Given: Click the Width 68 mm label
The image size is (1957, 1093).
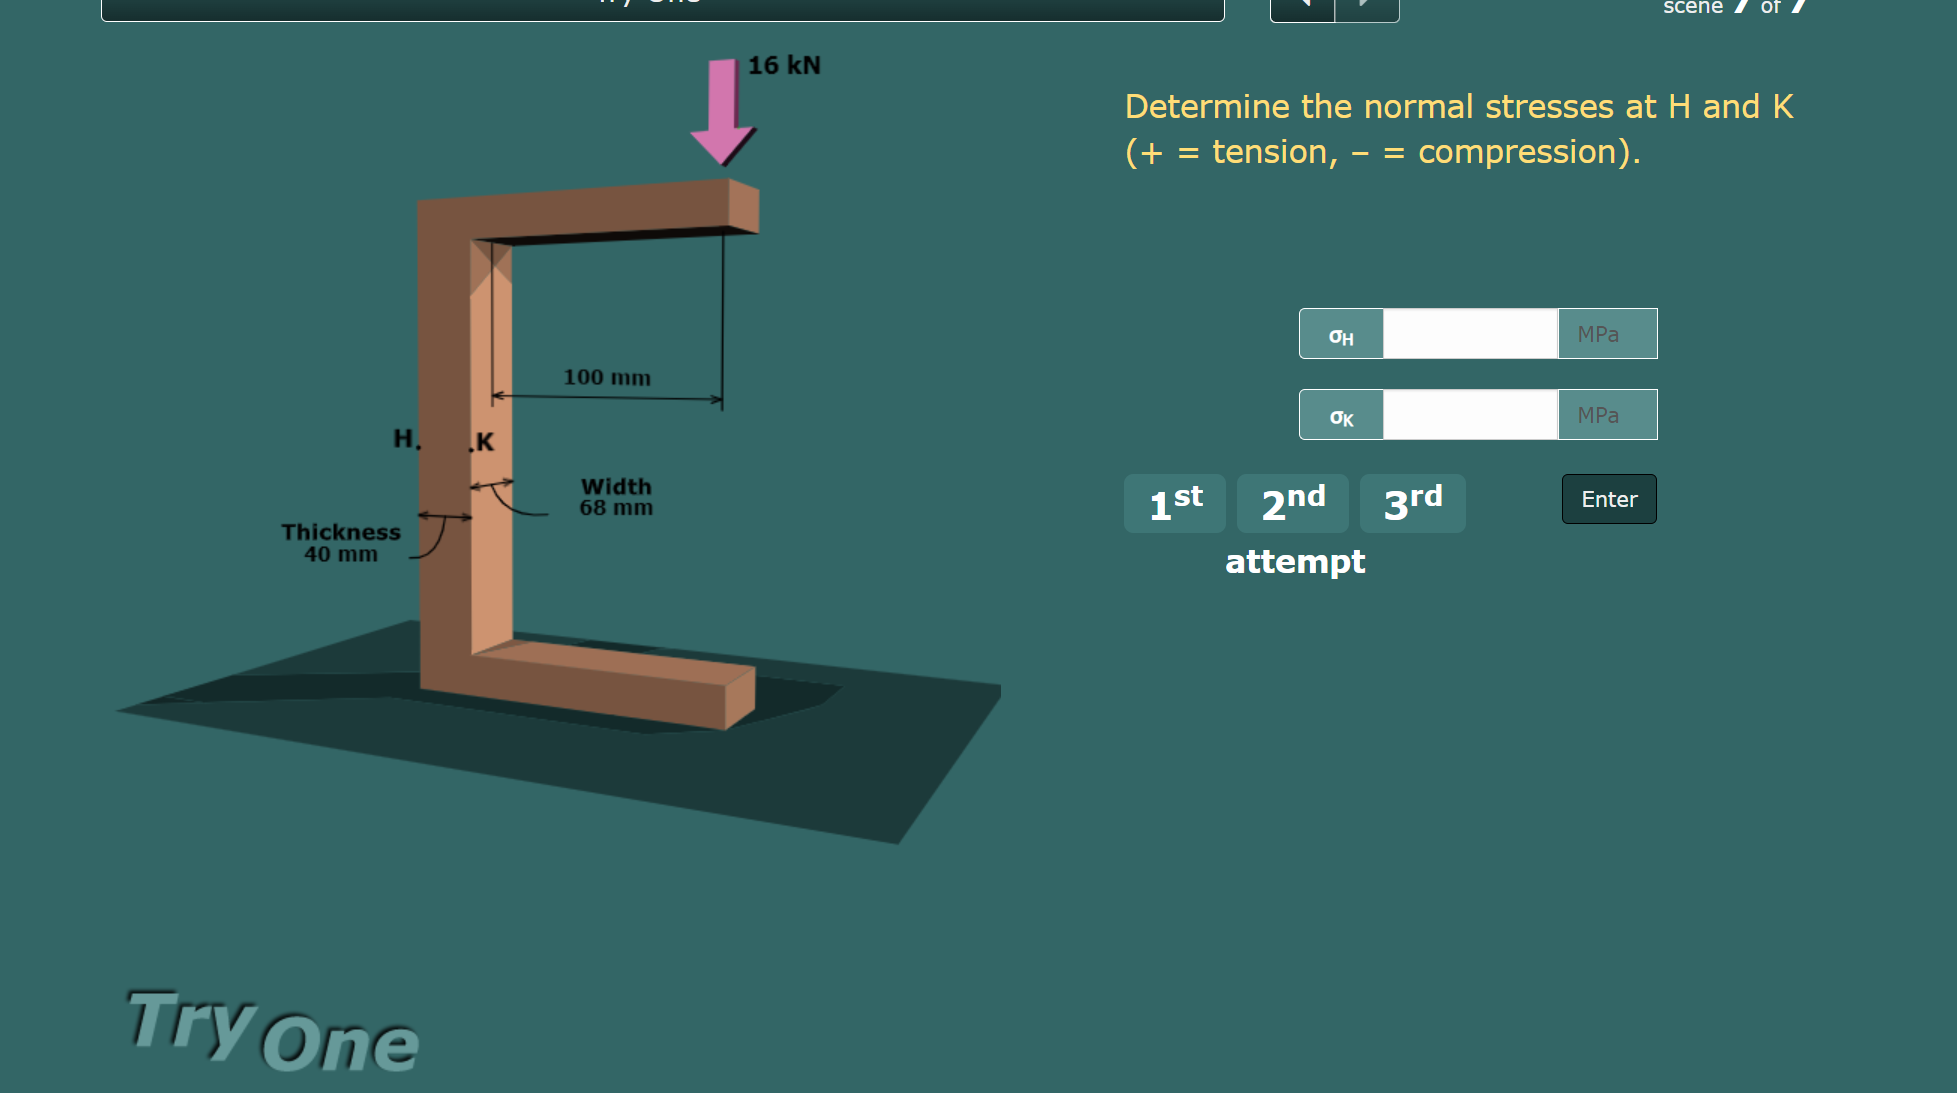Looking at the screenshot, I should (x=616, y=497).
